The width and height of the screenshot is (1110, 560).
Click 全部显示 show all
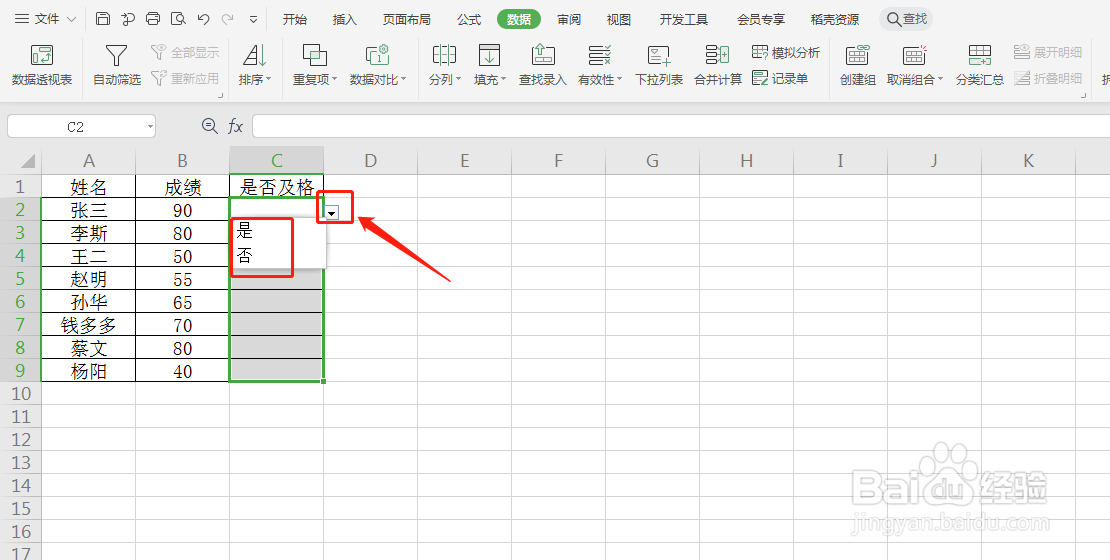(x=185, y=52)
